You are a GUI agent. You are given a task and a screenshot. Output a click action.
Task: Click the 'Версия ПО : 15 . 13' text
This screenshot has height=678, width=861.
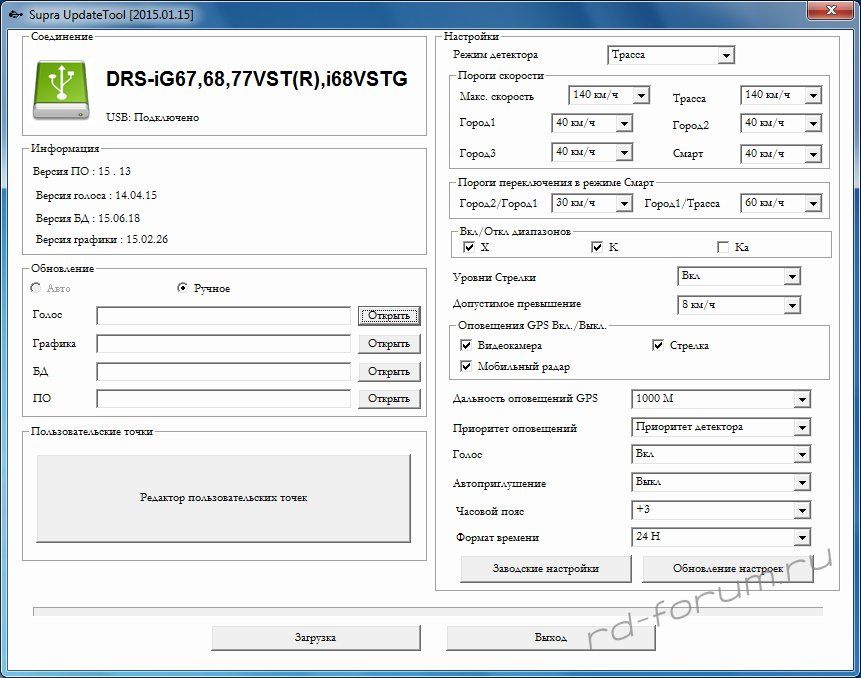pyautogui.click(x=81, y=171)
